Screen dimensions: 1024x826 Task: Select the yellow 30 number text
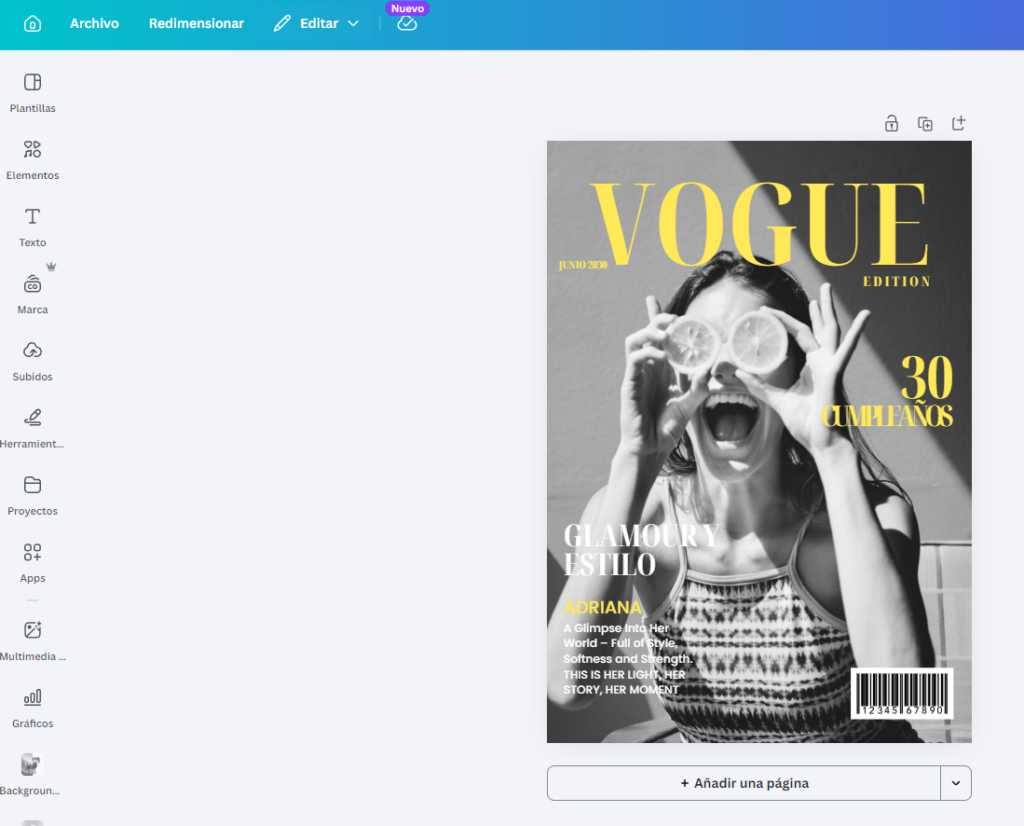(x=927, y=377)
